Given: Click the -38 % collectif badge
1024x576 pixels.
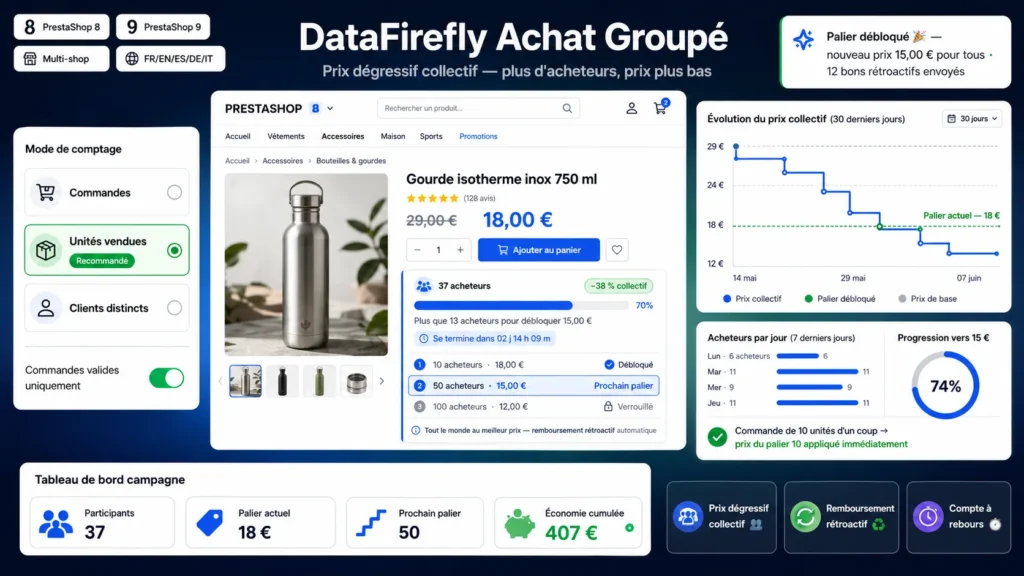Looking at the screenshot, I should (x=618, y=286).
